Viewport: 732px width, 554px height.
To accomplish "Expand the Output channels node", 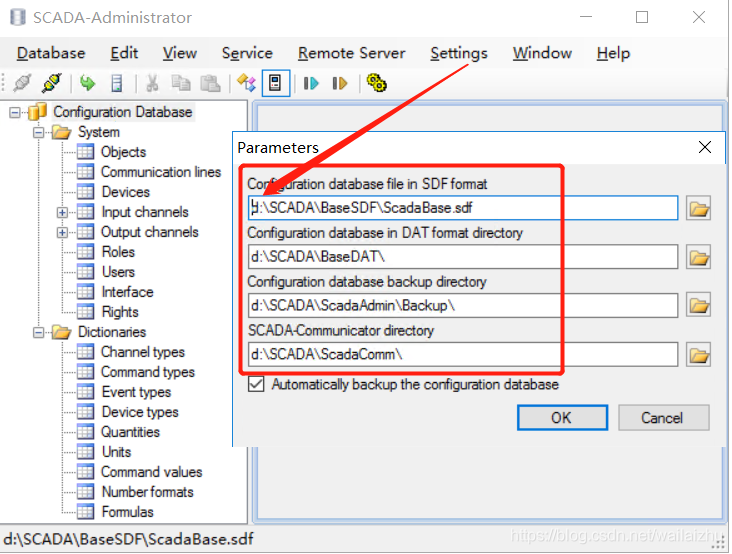I will coord(62,232).
